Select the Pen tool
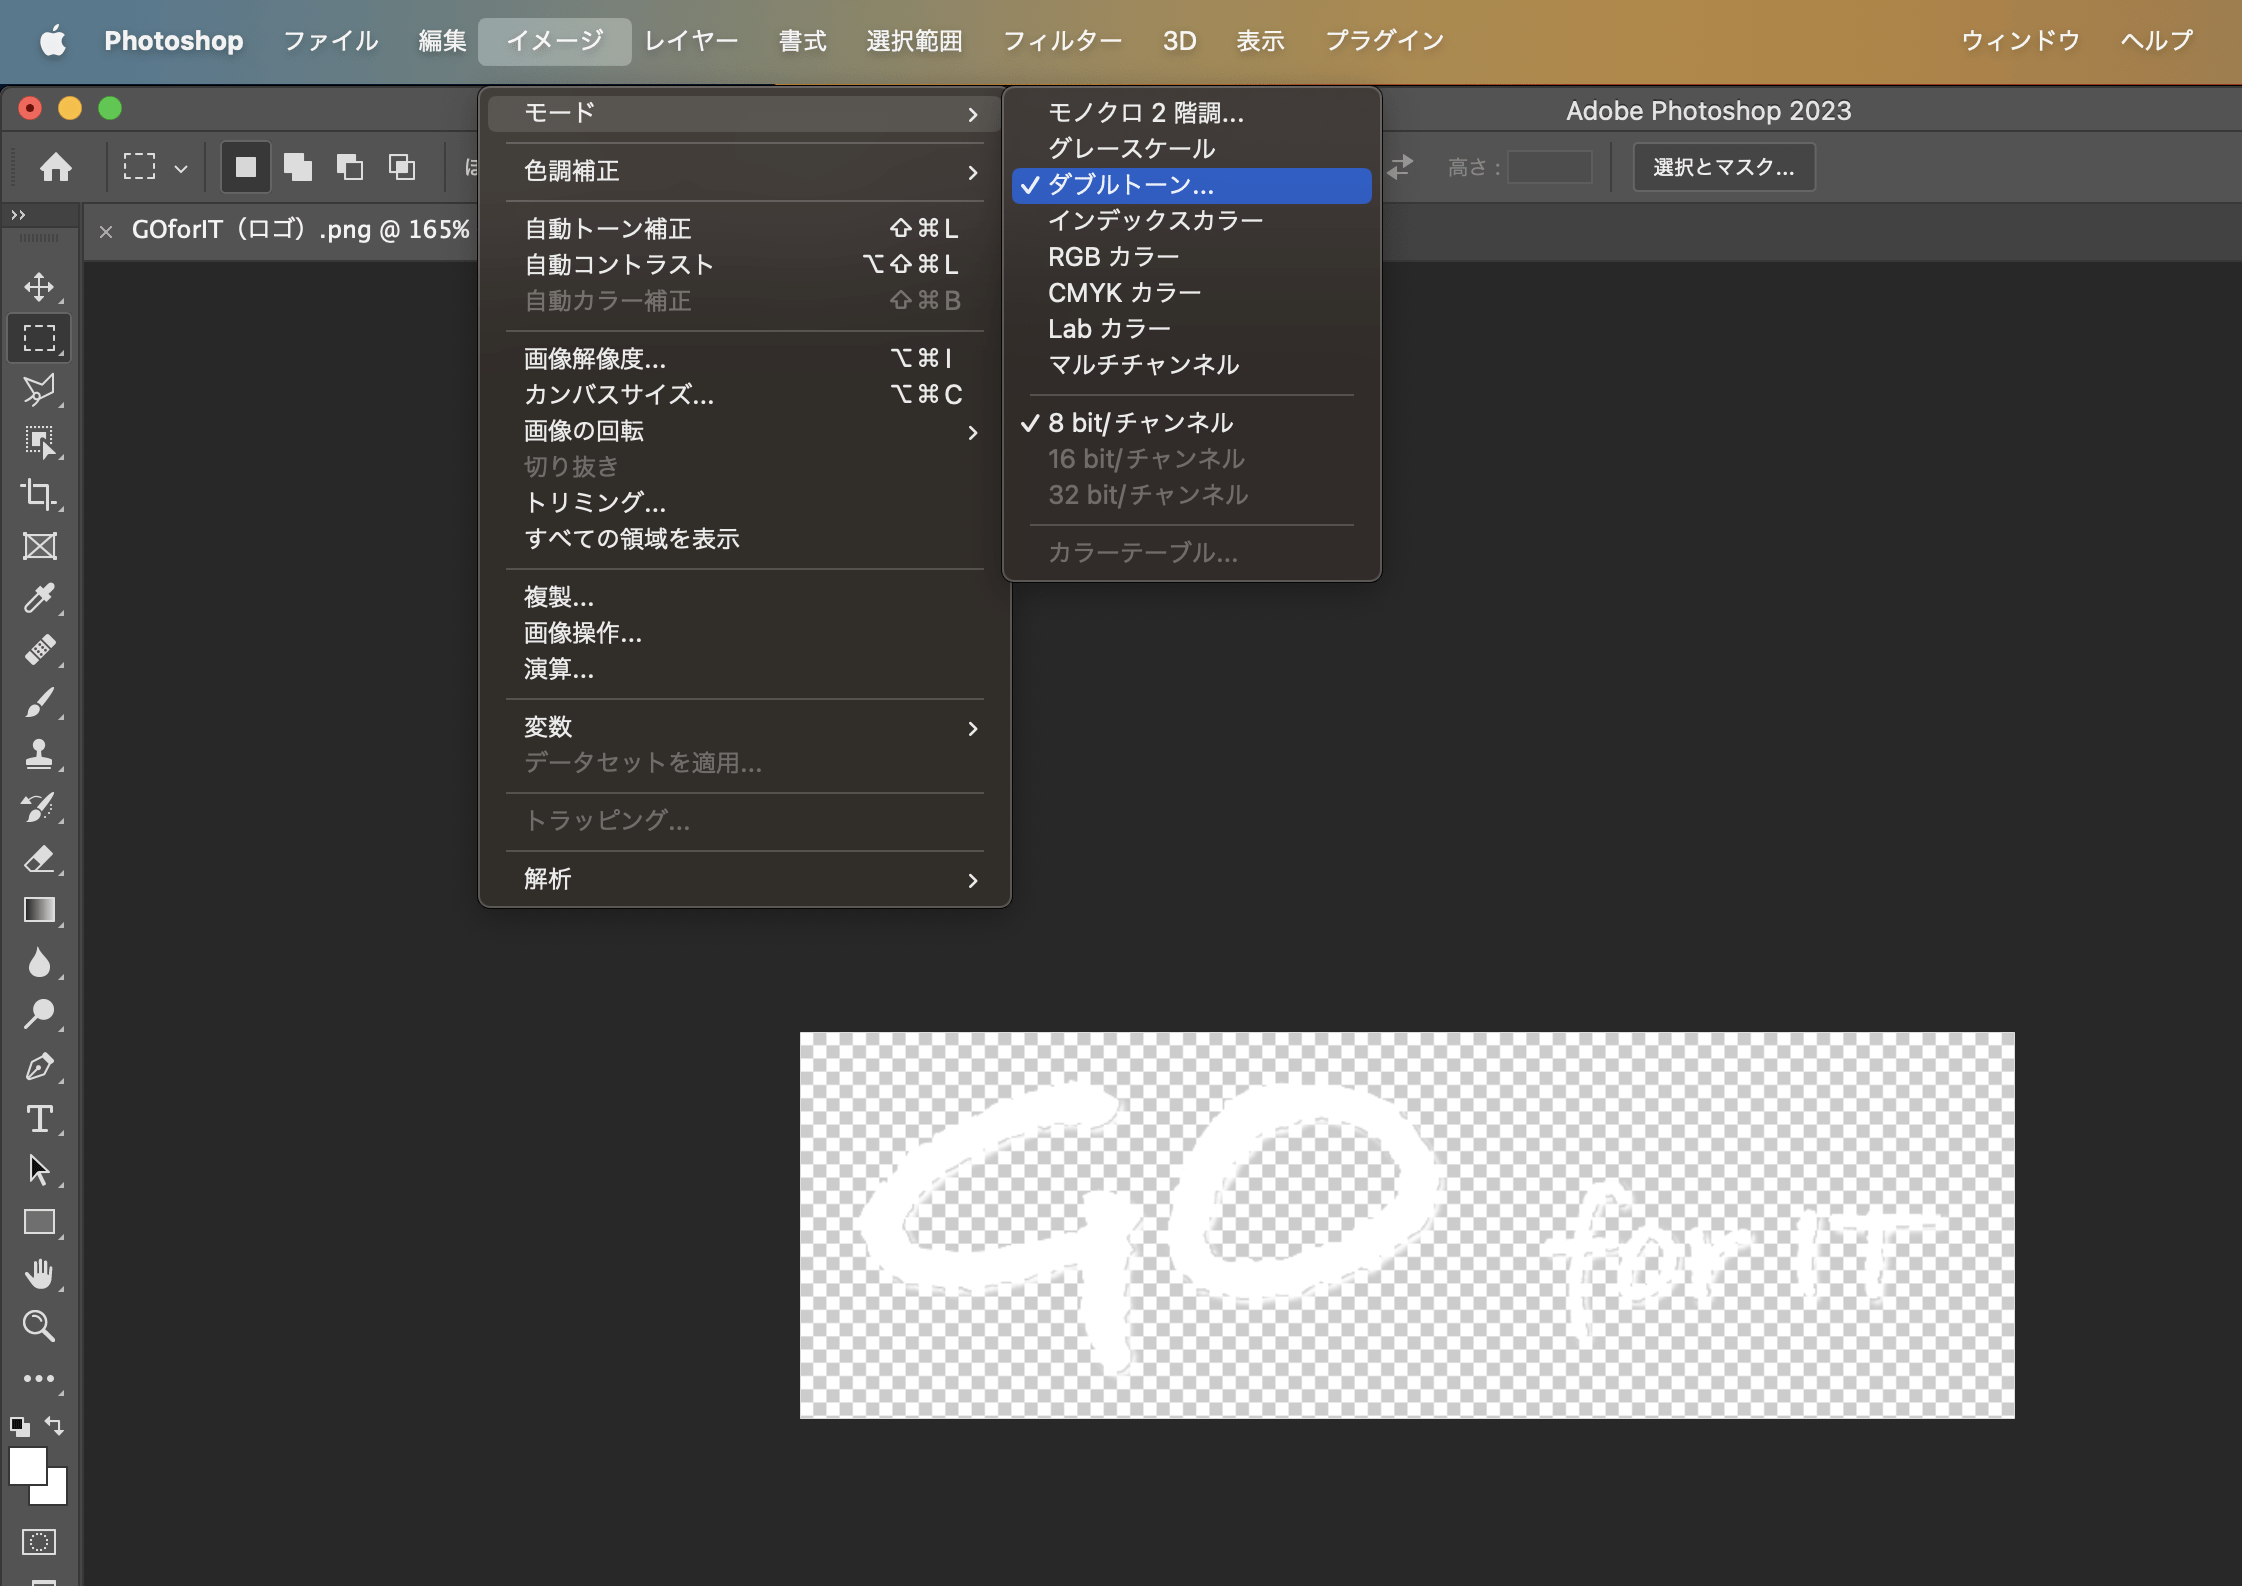The height and width of the screenshot is (1586, 2242). (39, 1066)
